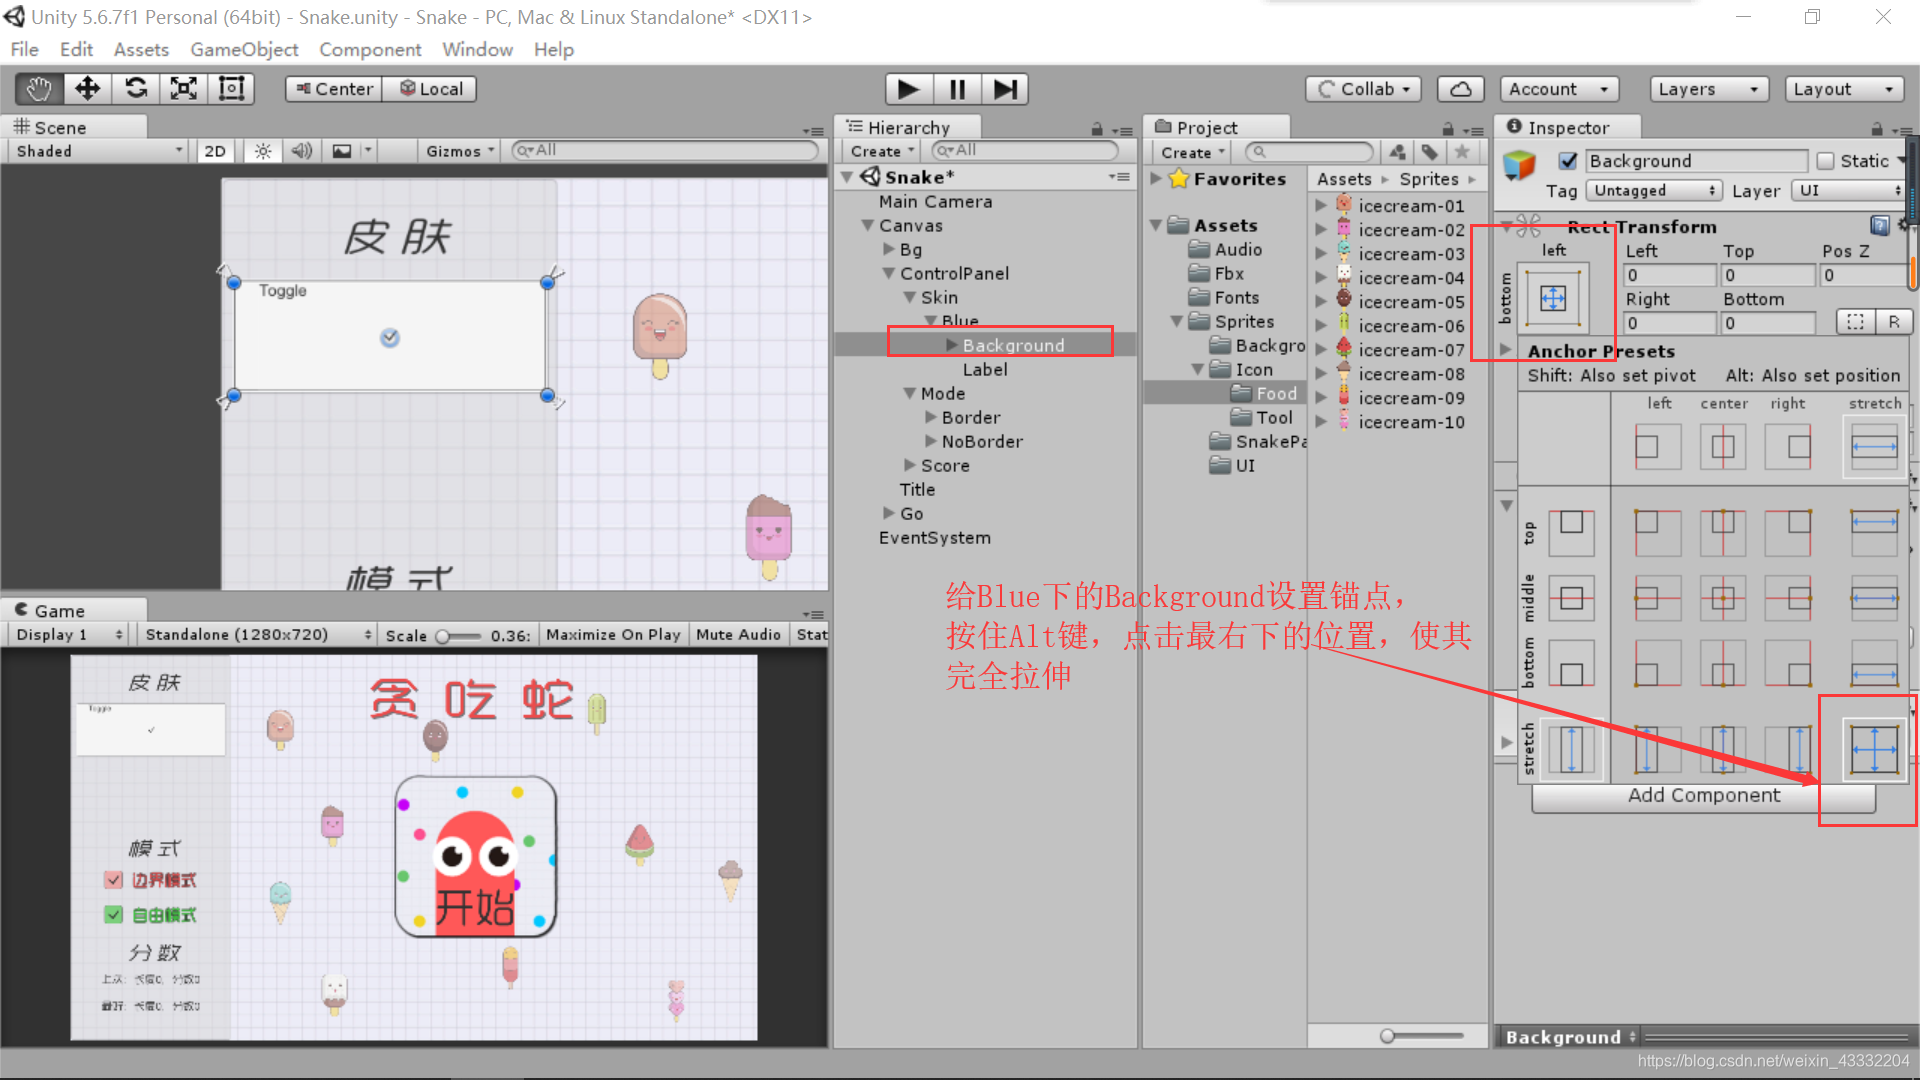The width and height of the screenshot is (1920, 1080).
Task: Click the Inspector lock icon
Action: pos(1877,129)
